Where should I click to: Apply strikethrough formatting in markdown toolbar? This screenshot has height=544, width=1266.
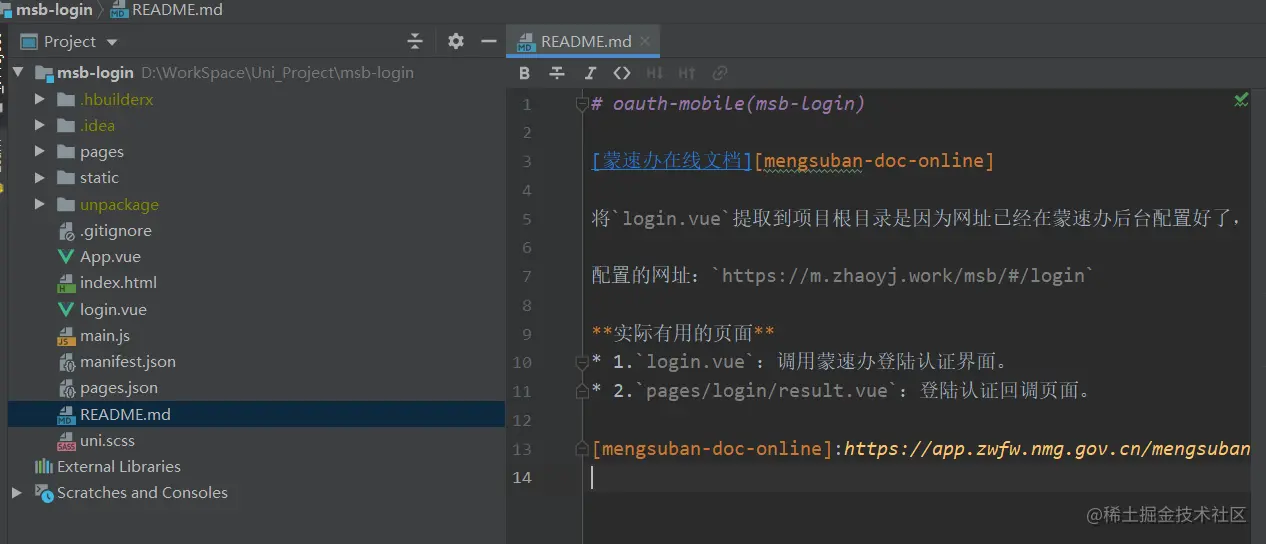(557, 73)
